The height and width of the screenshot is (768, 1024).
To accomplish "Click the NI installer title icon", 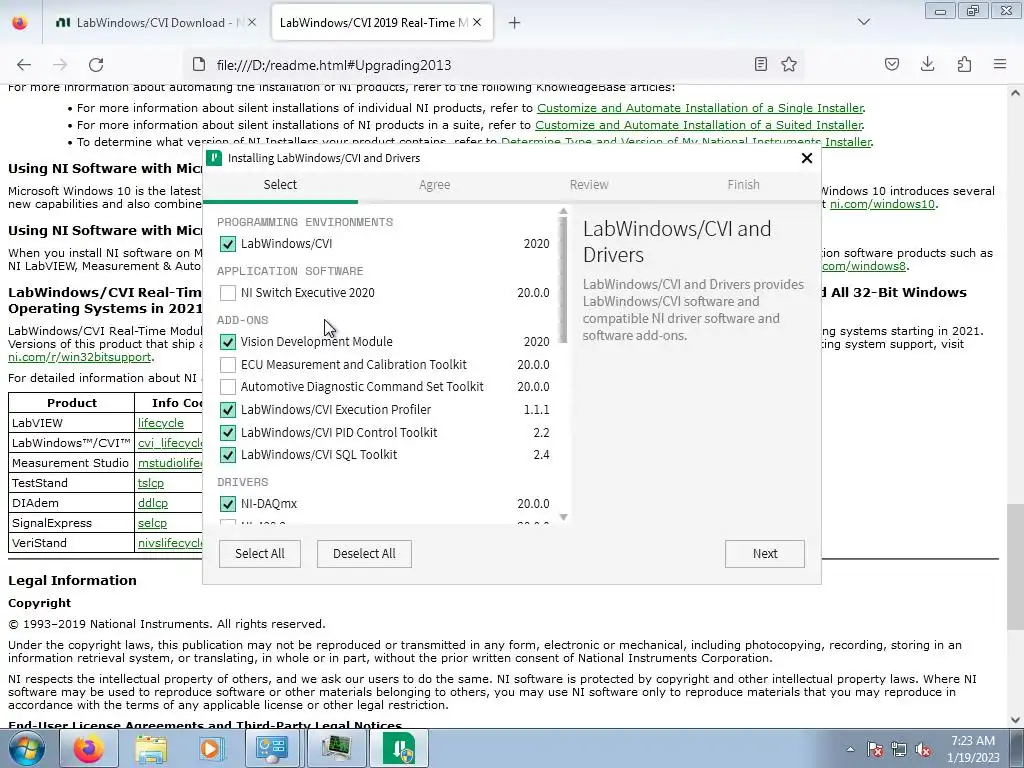I will (x=214, y=158).
